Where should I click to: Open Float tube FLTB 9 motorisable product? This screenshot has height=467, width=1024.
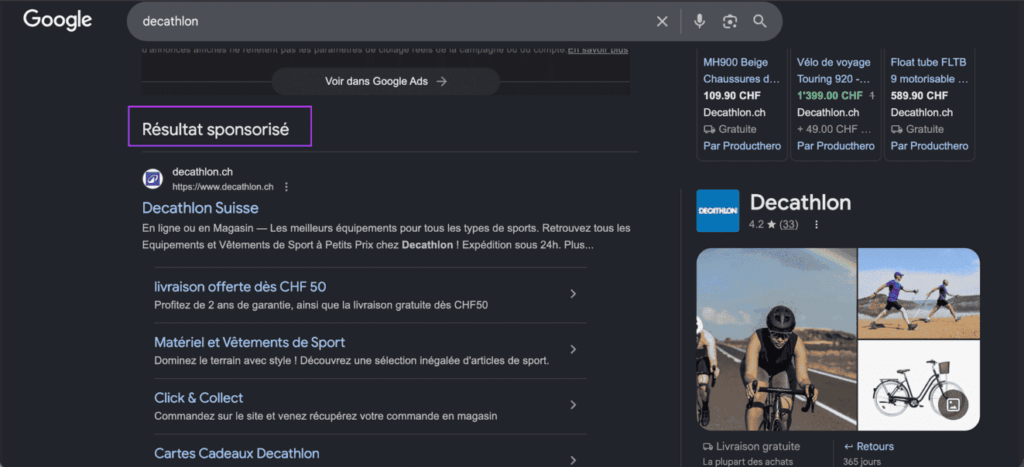click(929, 71)
